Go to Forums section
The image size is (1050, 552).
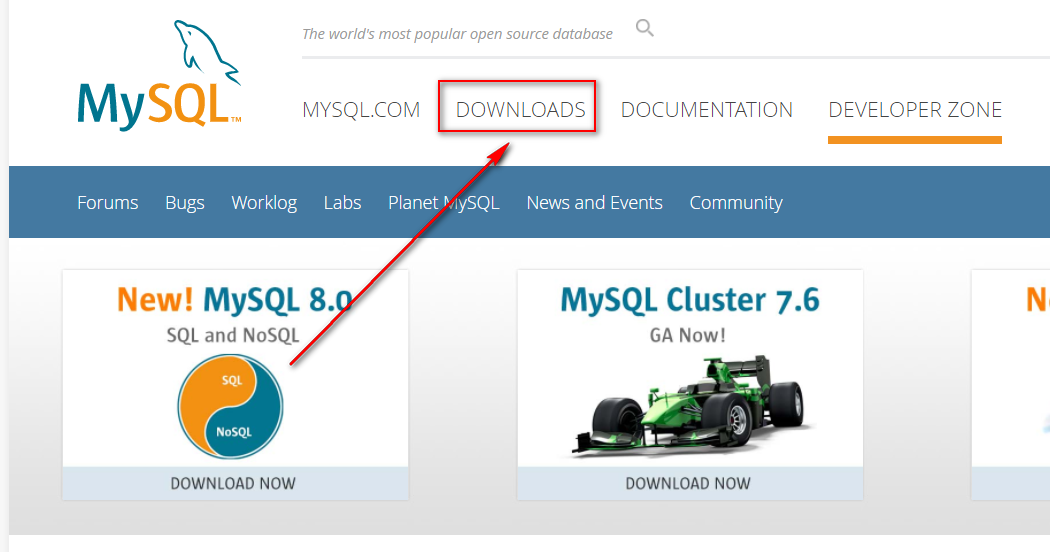pos(108,202)
